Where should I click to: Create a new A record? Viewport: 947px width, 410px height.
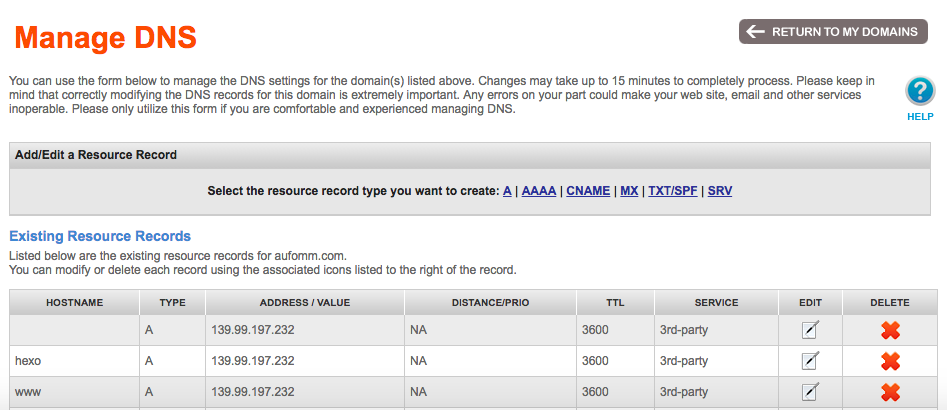click(507, 190)
